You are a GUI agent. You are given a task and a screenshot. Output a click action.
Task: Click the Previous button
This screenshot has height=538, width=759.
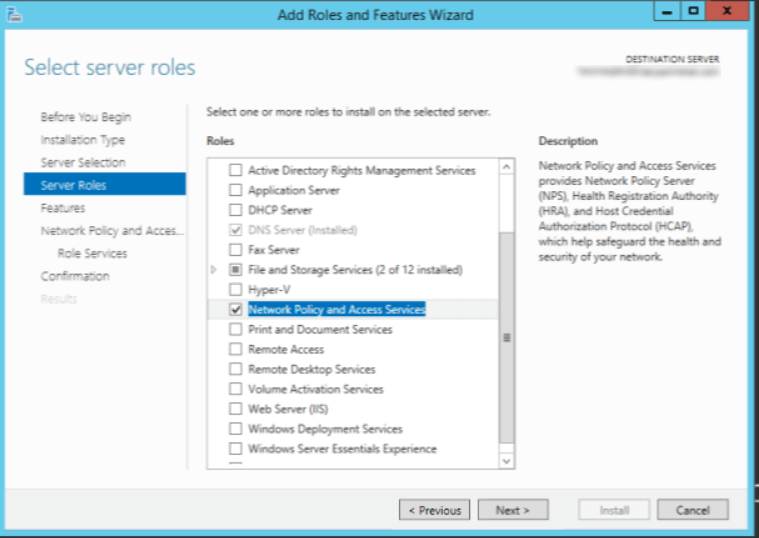coord(435,510)
